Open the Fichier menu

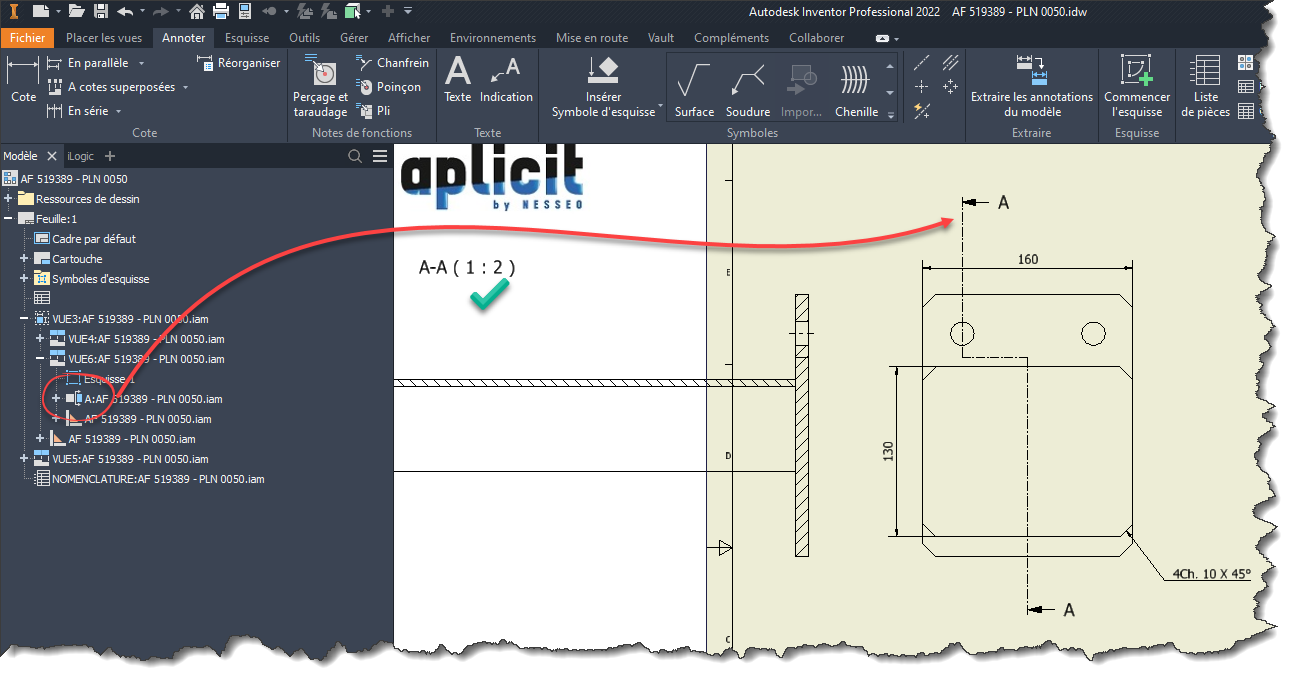click(28, 38)
